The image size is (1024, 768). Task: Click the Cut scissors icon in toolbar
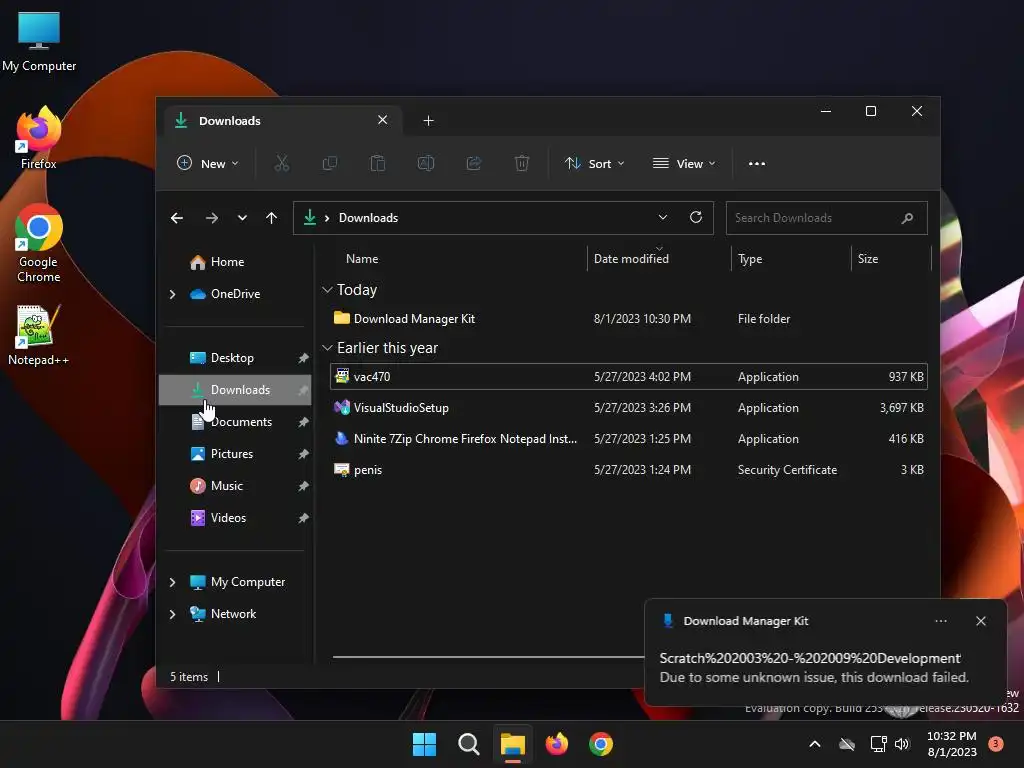tap(281, 163)
